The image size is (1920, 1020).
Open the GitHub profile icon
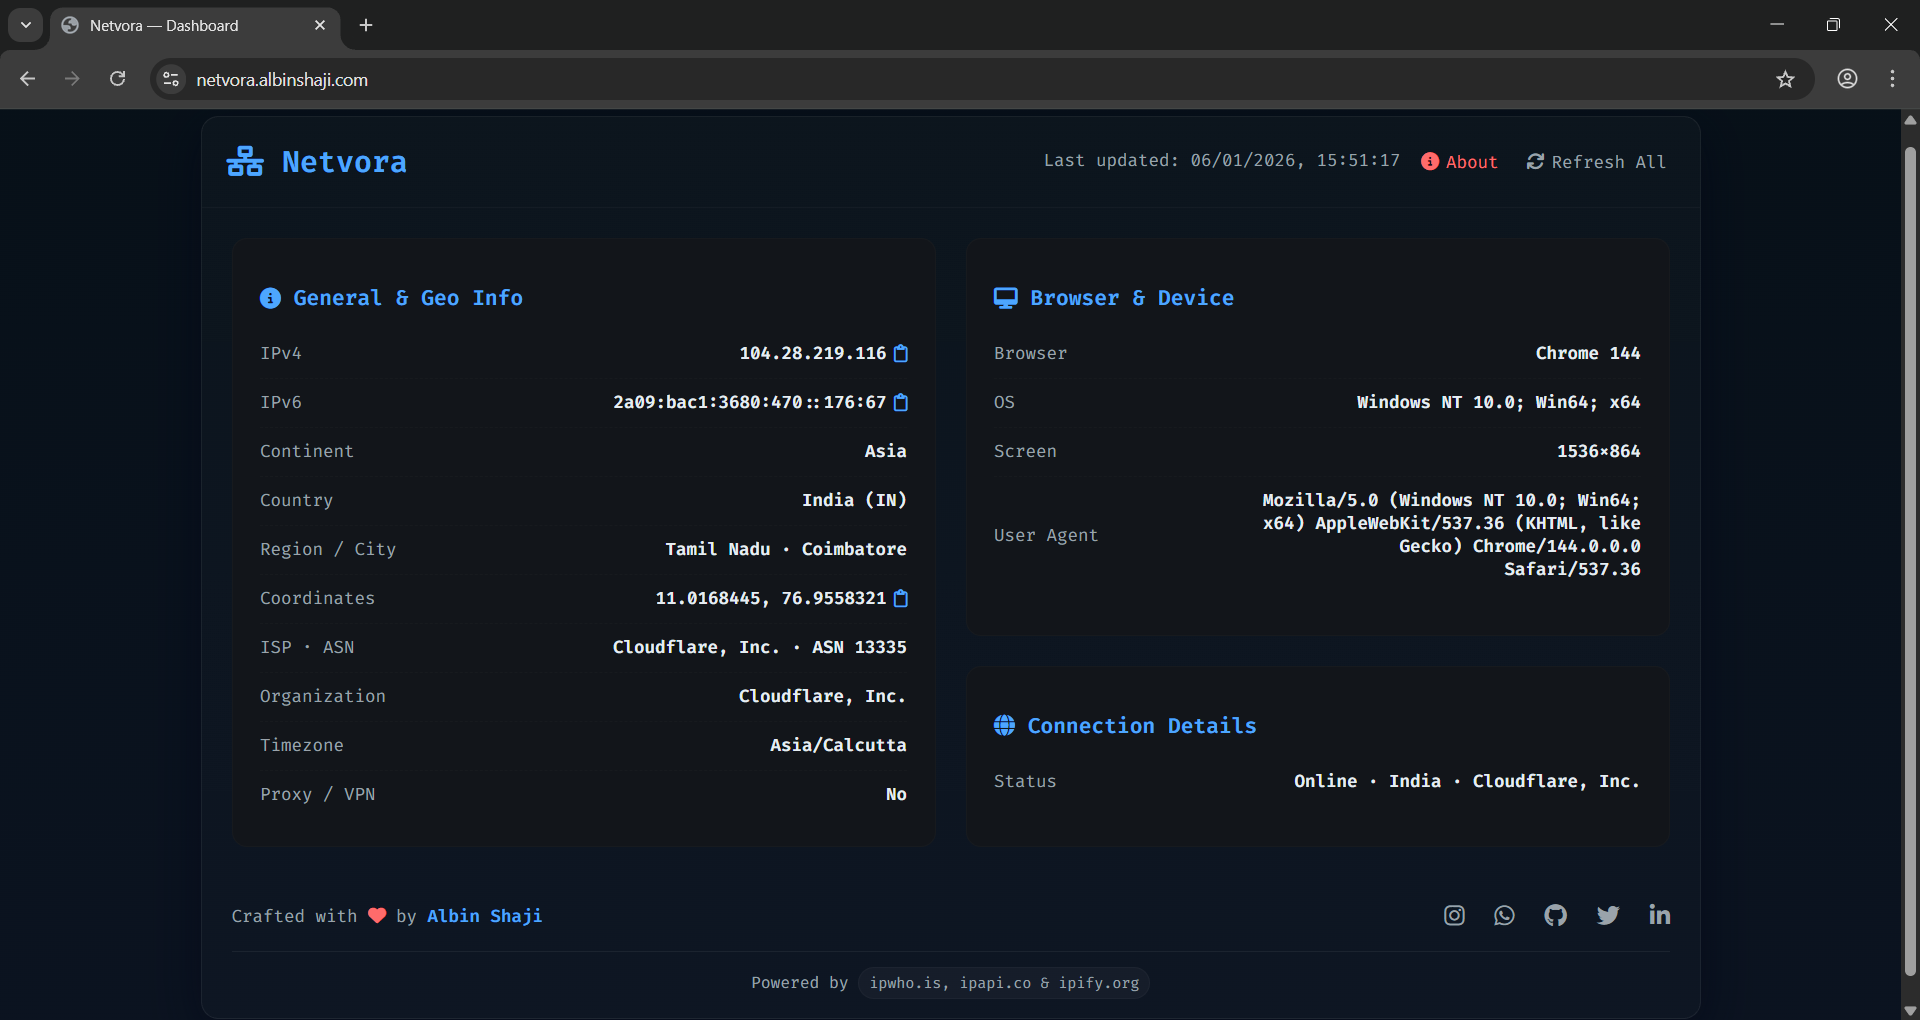1555,915
